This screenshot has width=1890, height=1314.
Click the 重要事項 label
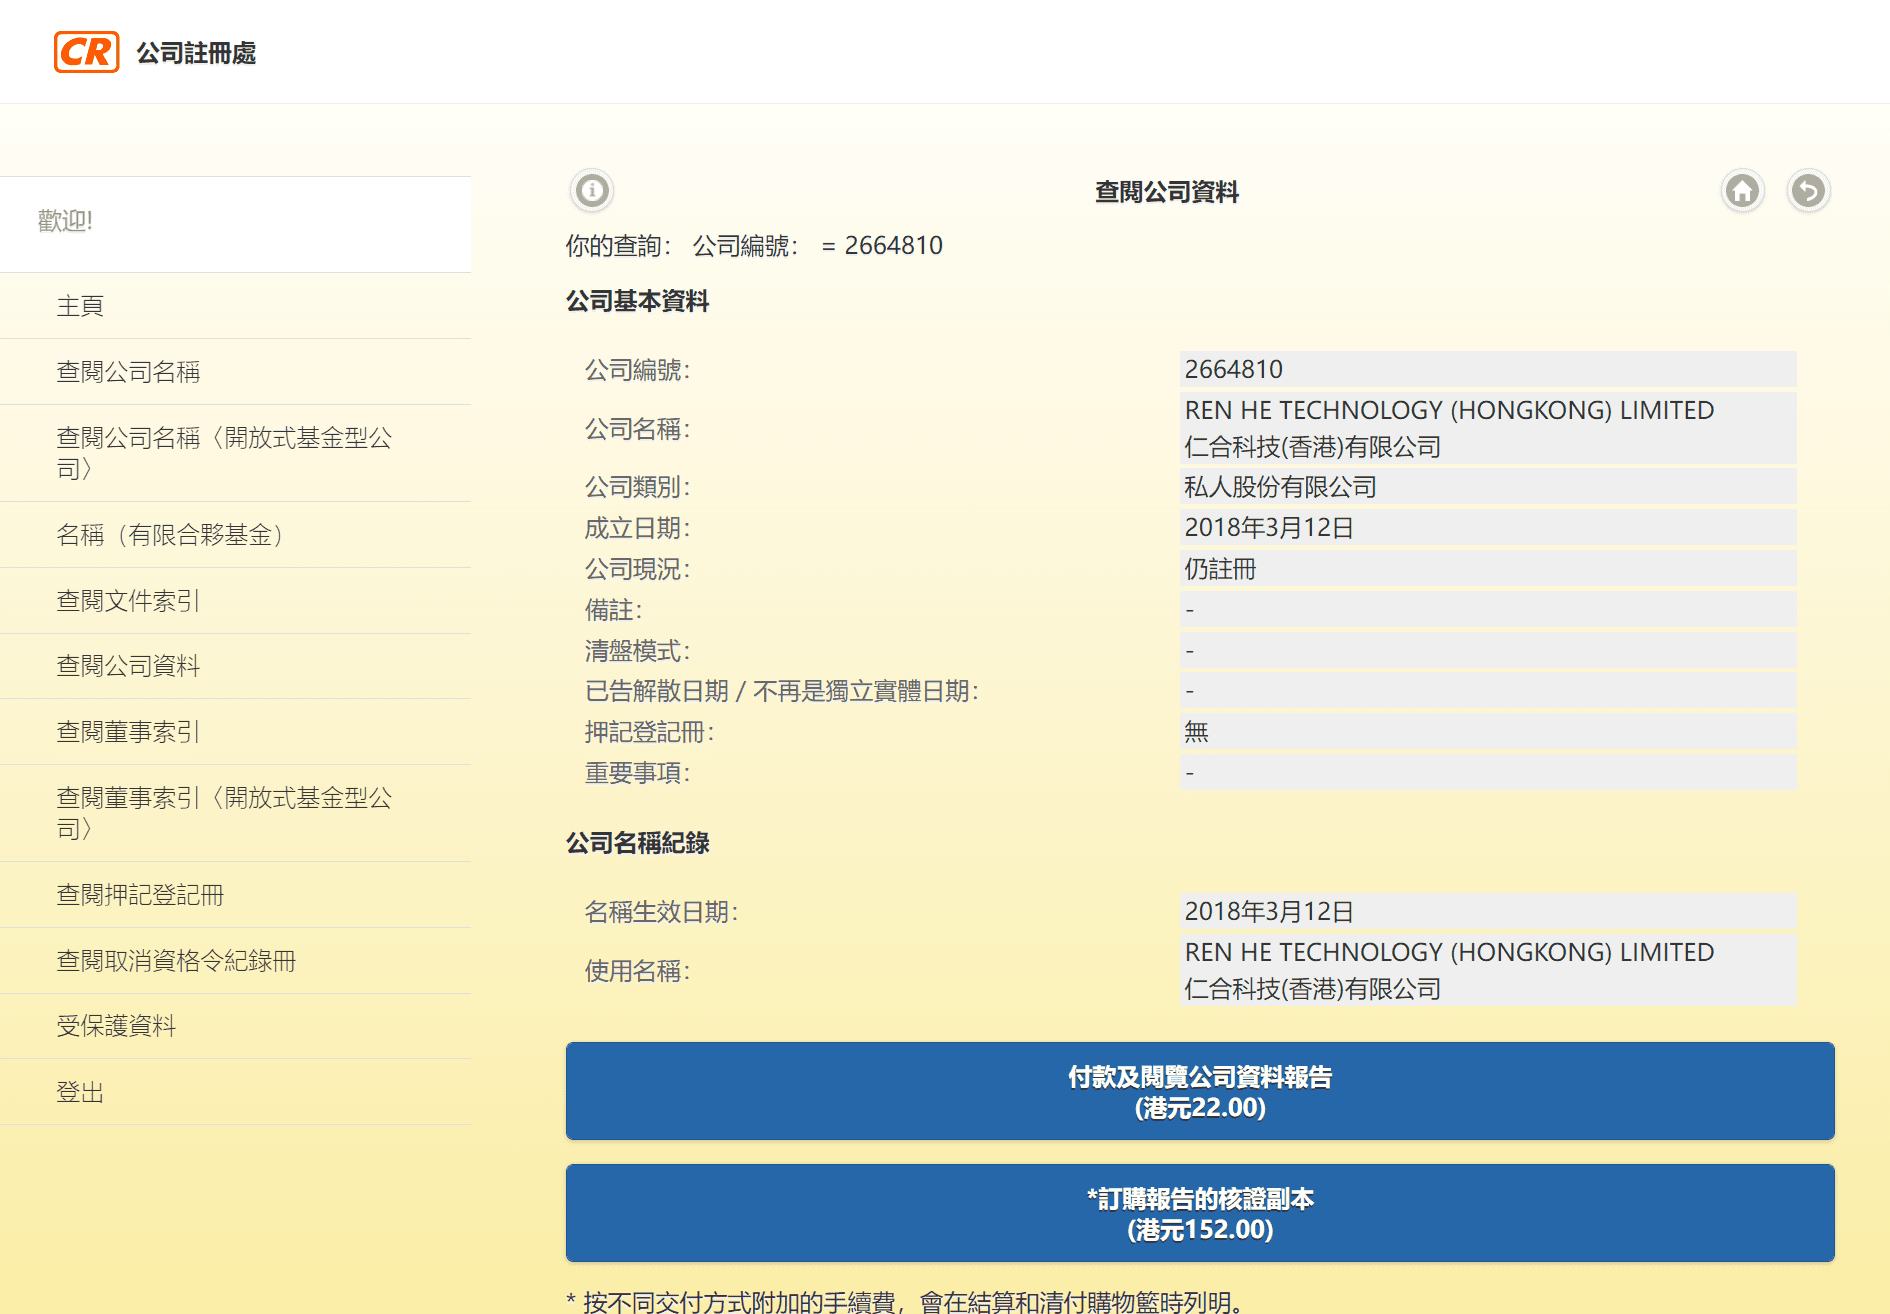[637, 773]
